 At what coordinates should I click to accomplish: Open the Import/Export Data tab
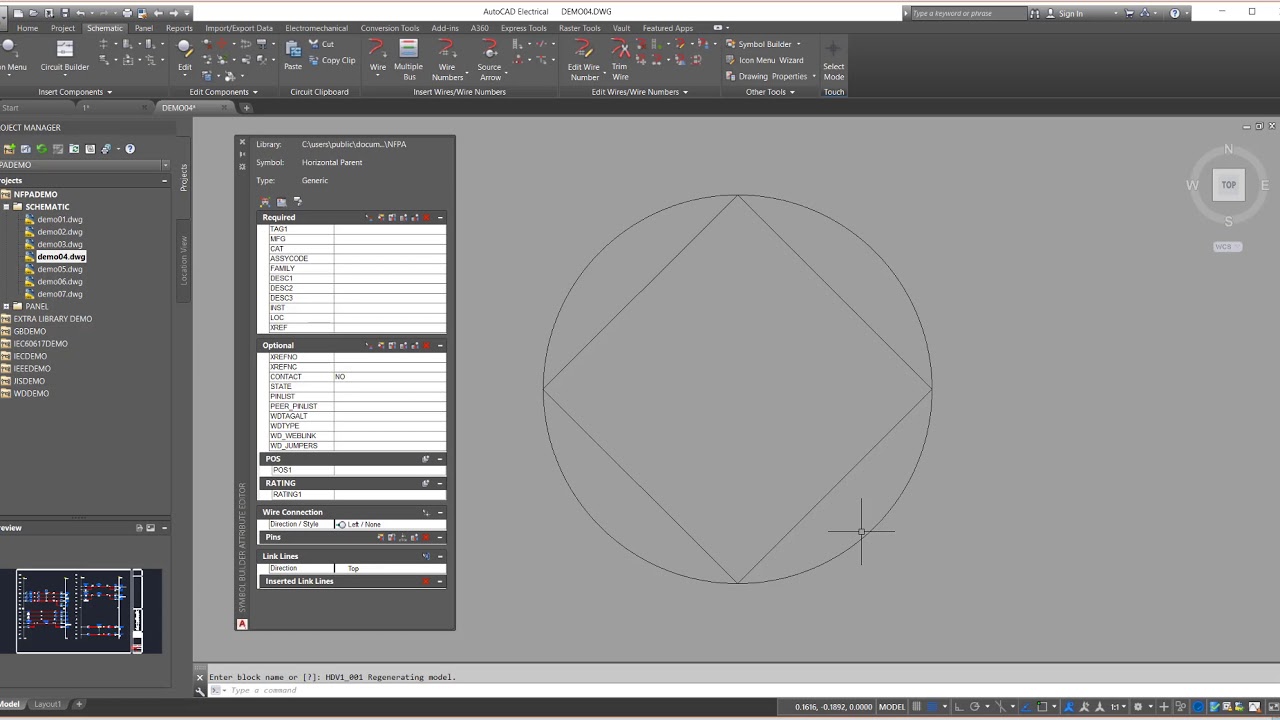pyautogui.click(x=239, y=28)
